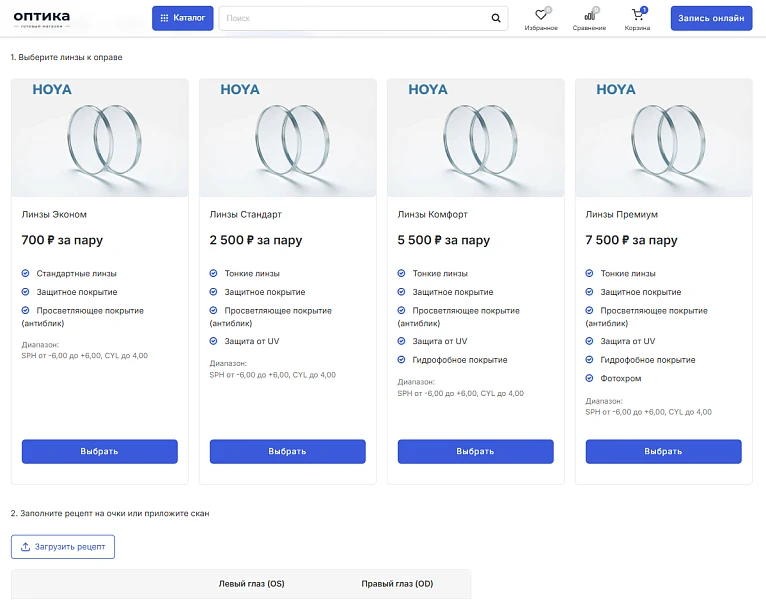Focus the Поиск search field
Viewport: 766px width, 600px height.
(363, 18)
